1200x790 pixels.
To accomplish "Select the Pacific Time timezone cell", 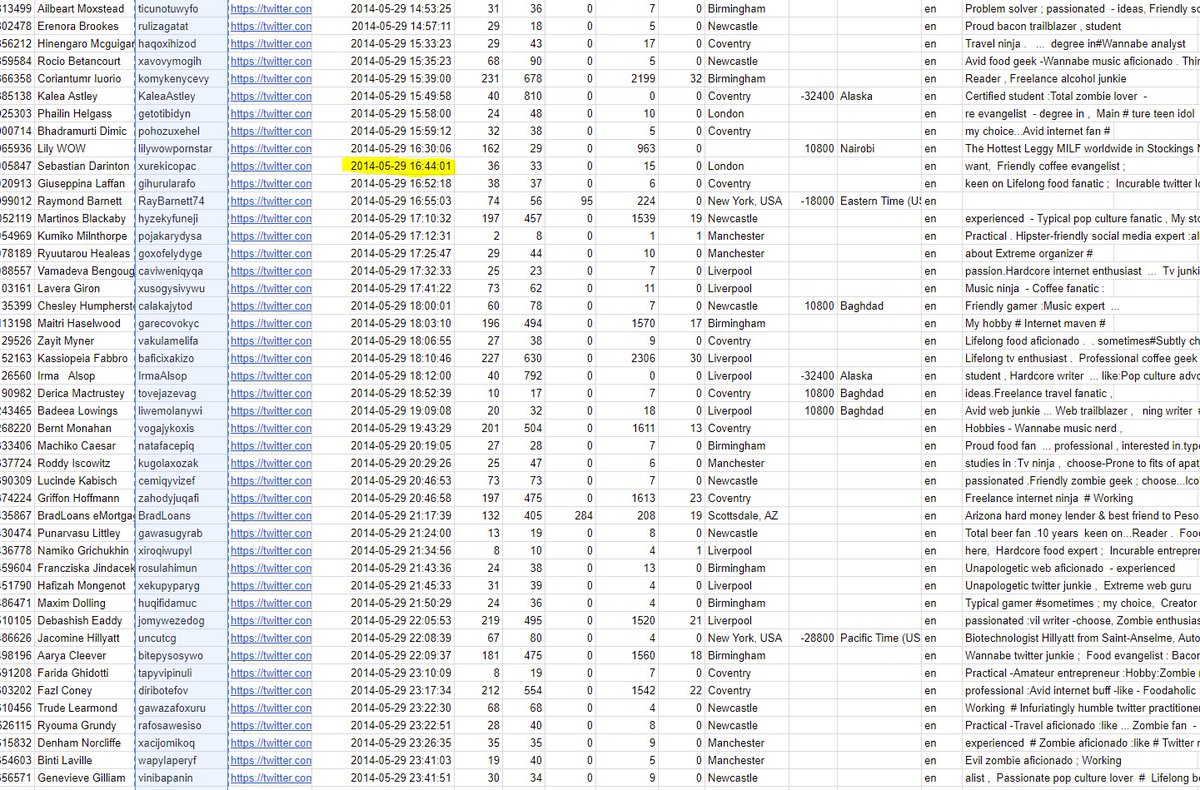I will [880, 638].
